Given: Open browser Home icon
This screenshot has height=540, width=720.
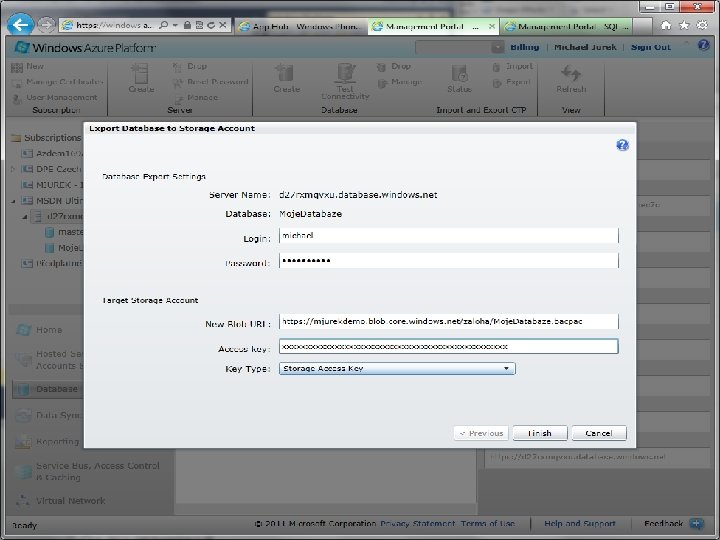Looking at the screenshot, I should point(665,25).
